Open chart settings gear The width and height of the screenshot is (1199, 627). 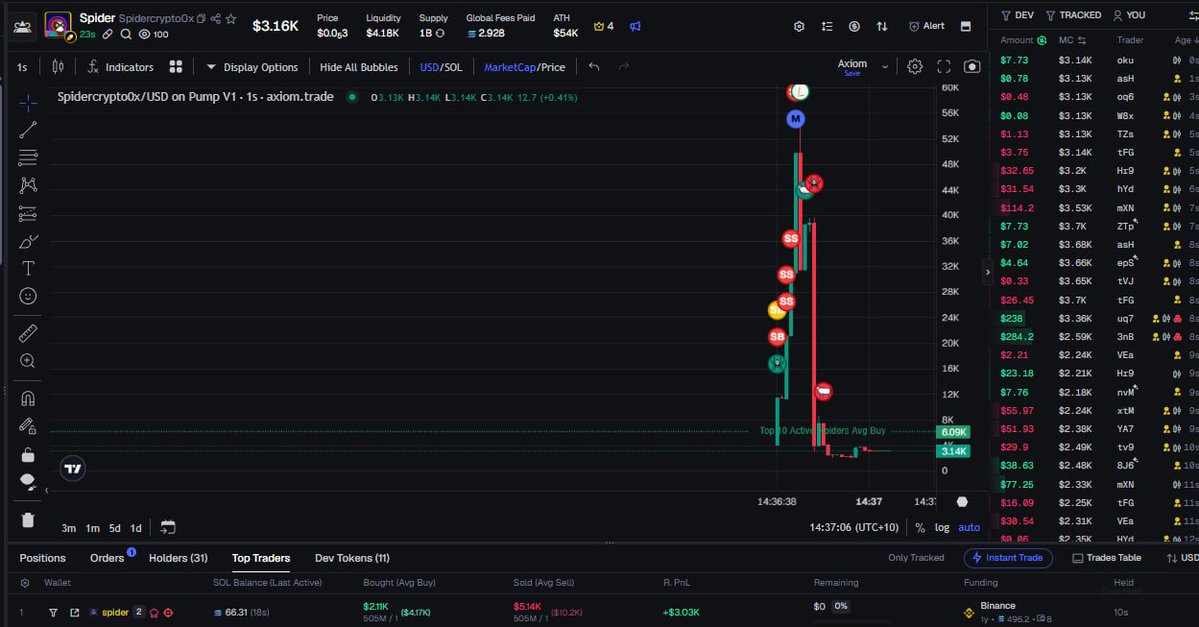pyautogui.click(x=915, y=67)
